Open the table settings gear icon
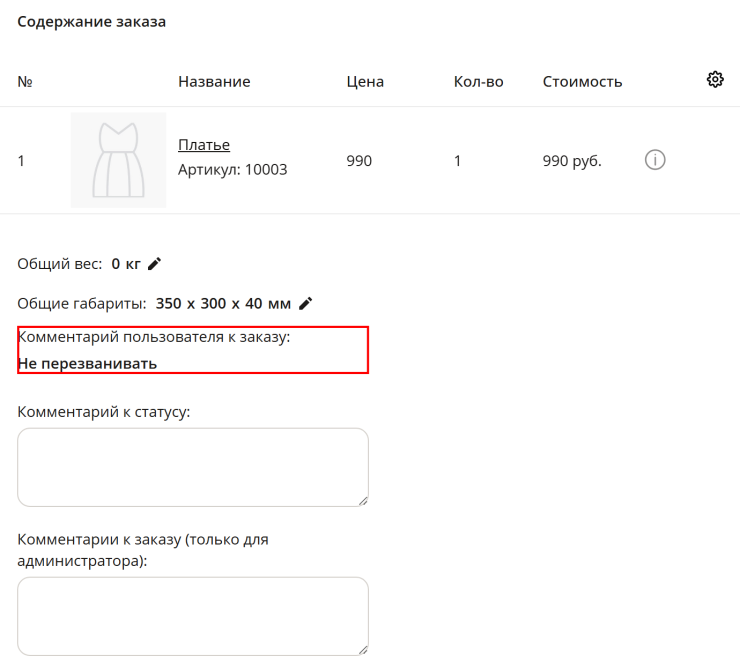Screen dimensions: 740x670 (715, 79)
